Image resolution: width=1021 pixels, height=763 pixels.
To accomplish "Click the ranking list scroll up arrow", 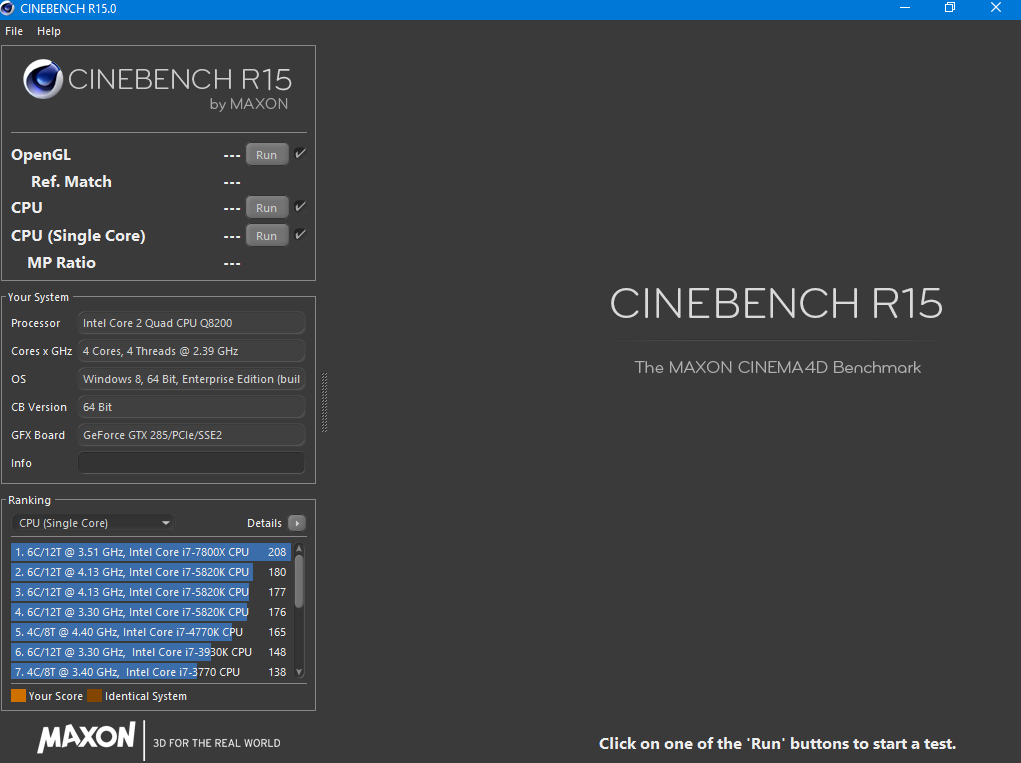I will [x=300, y=549].
